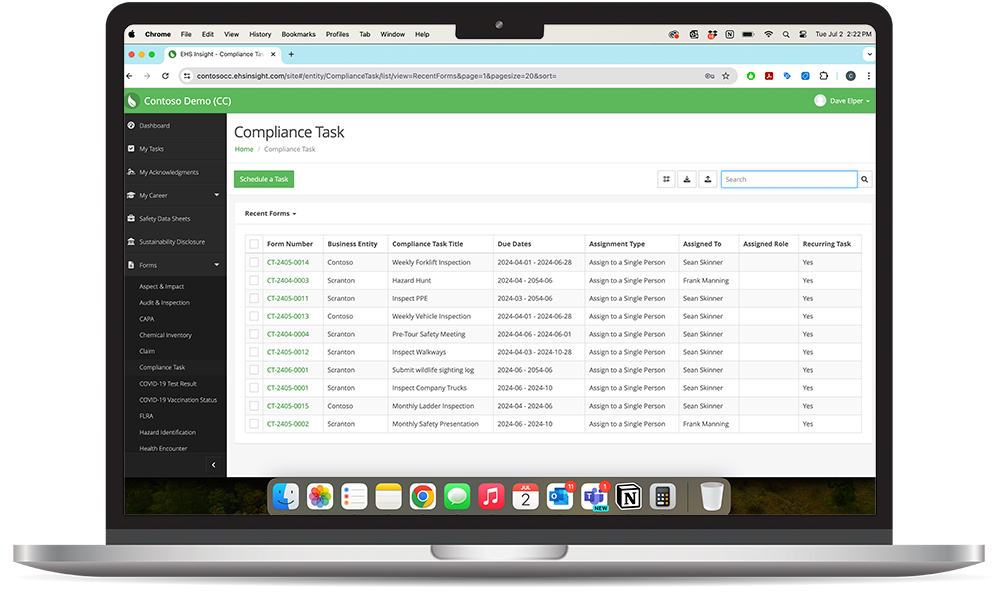This screenshot has width=1000, height=600.
Task: Check the select-all checkbox in the table header
Action: coord(254,243)
